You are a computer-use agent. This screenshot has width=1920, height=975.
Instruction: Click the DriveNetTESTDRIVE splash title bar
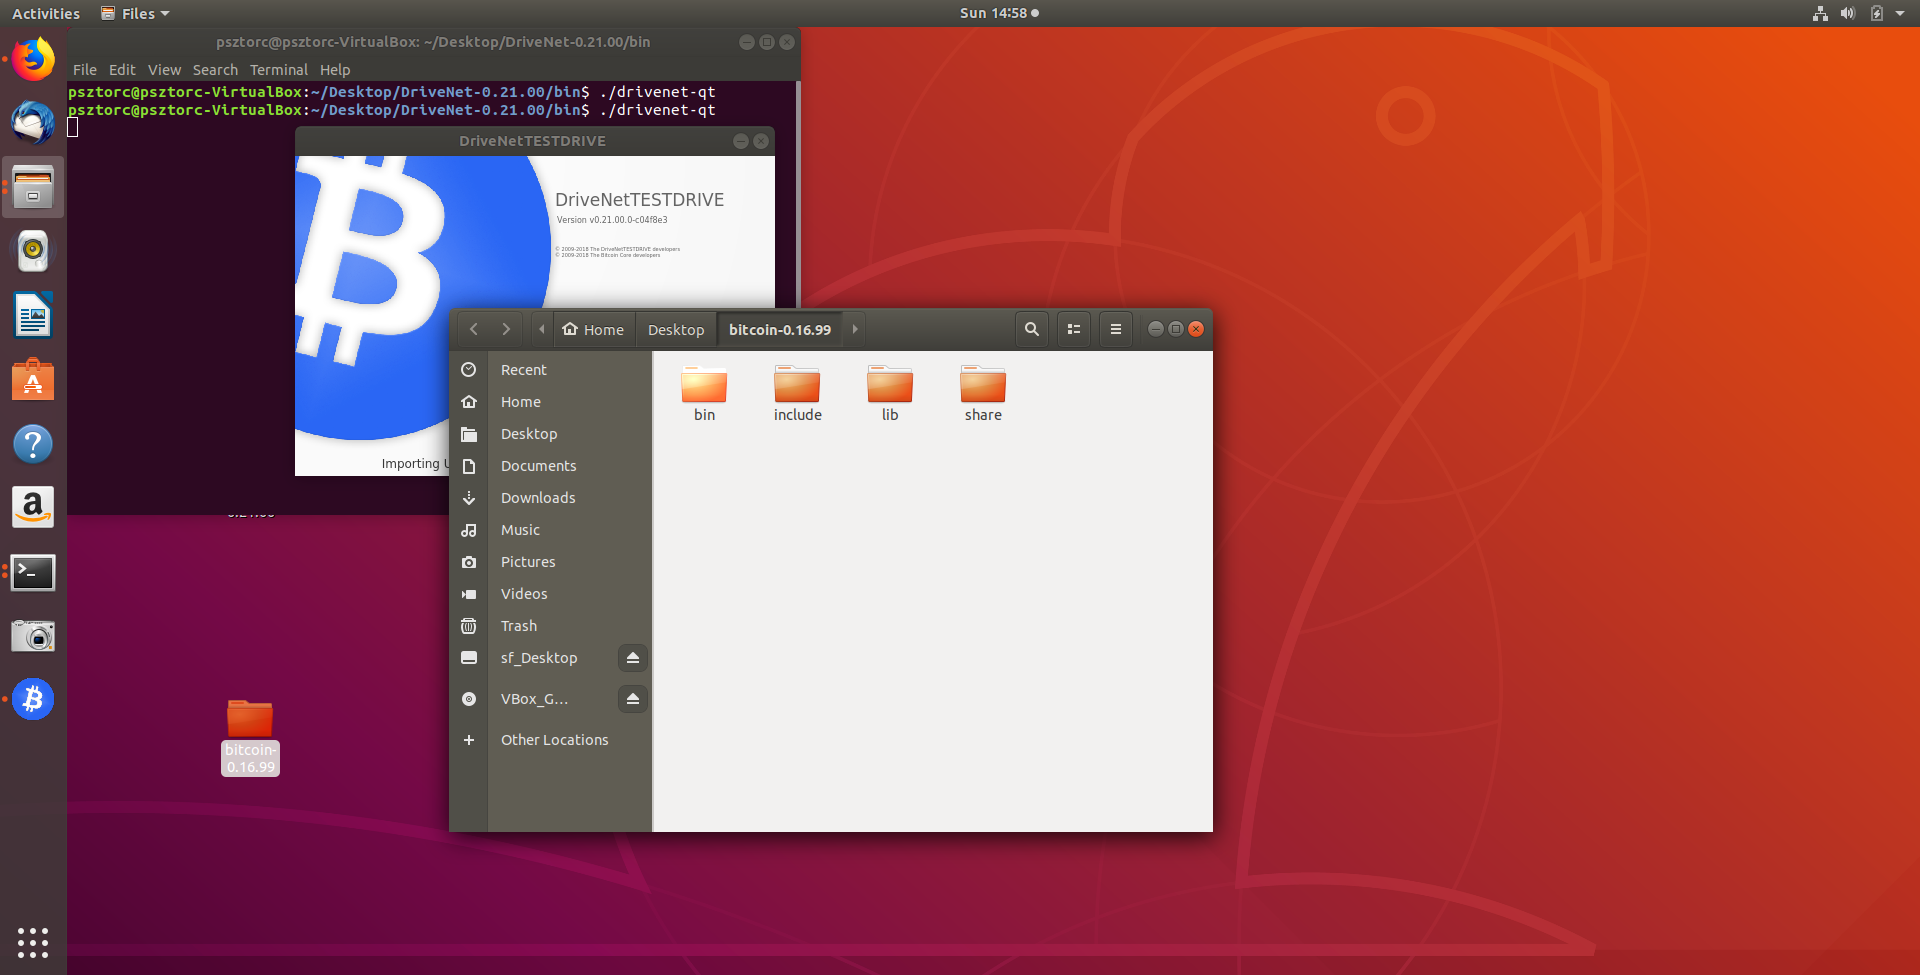[533, 141]
